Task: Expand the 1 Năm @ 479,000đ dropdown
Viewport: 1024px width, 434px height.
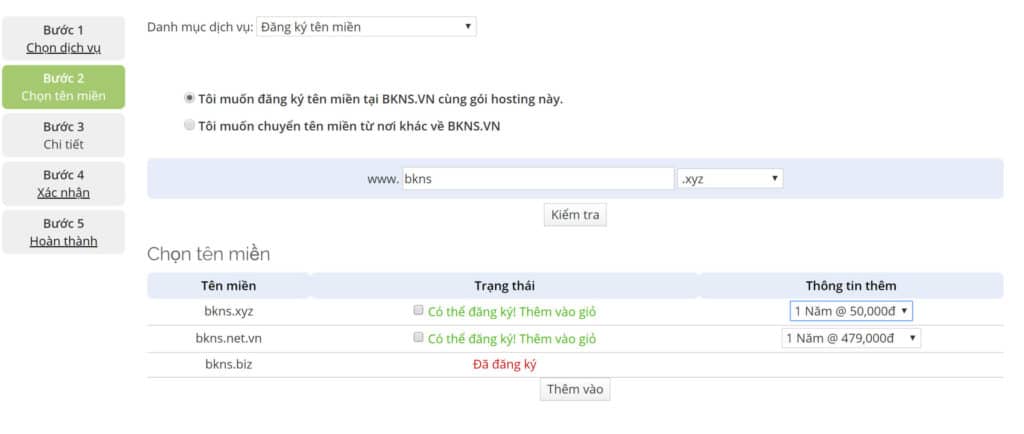Action: click(851, 338)
